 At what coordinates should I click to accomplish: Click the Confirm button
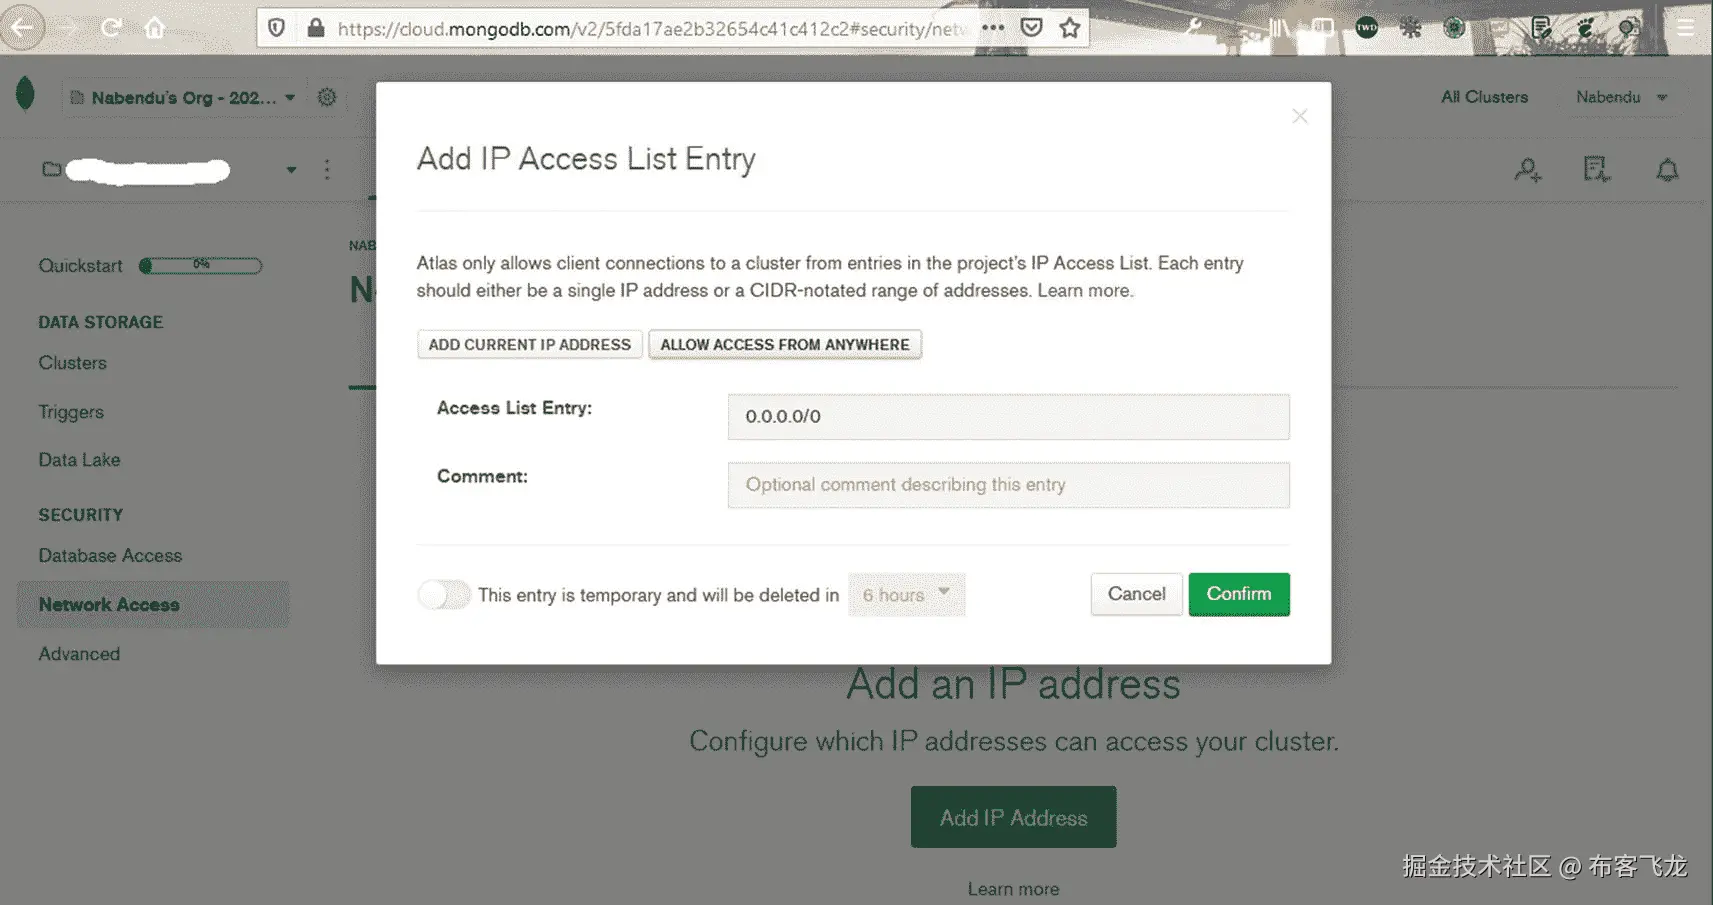[x=1239, y=594]
